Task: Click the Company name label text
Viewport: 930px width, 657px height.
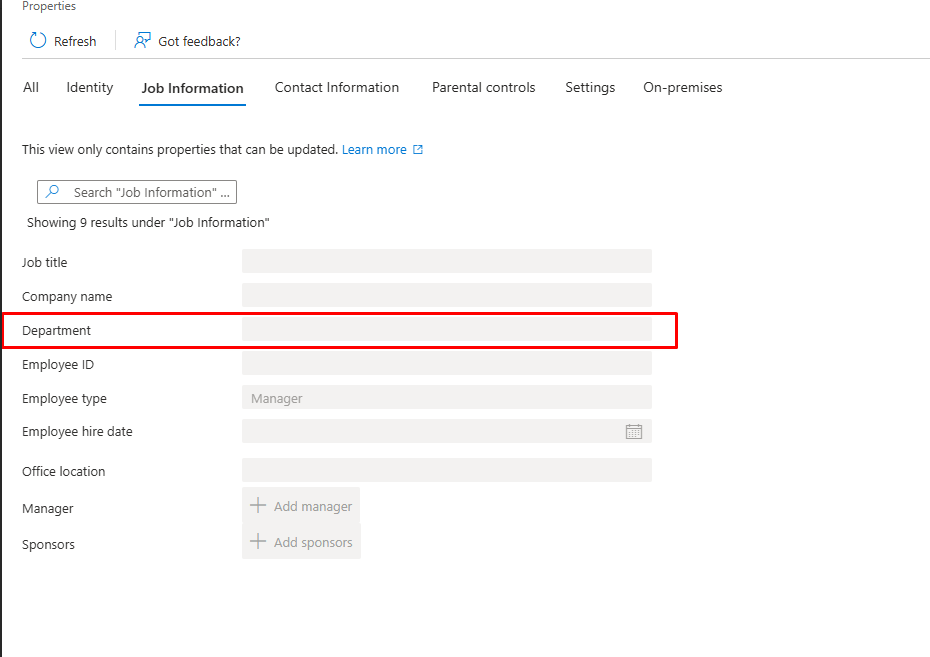Action: [x=67, y=296]
